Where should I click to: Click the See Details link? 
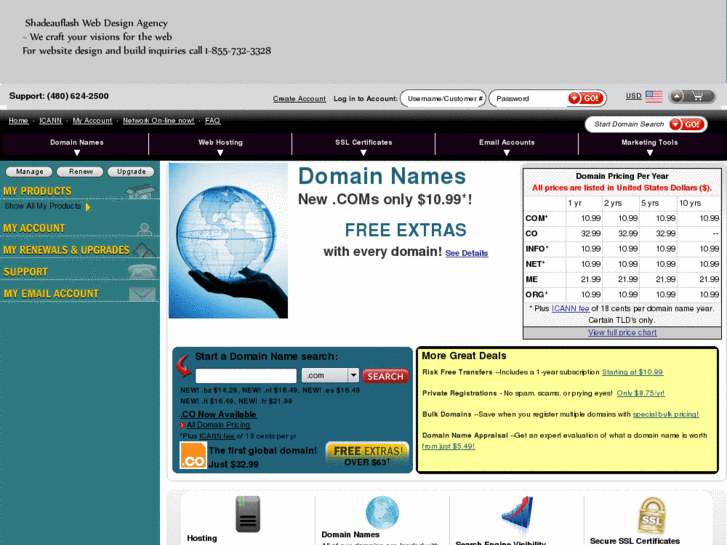click(466, 253)
